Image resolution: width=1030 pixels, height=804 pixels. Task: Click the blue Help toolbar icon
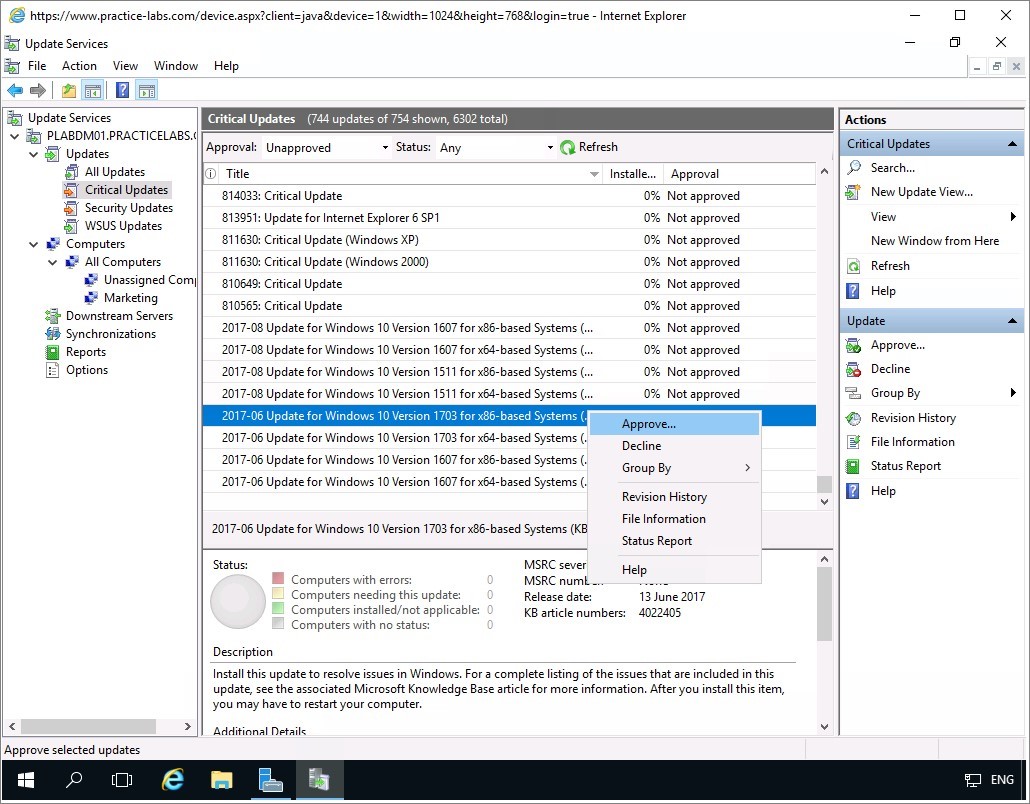[122, 91]
